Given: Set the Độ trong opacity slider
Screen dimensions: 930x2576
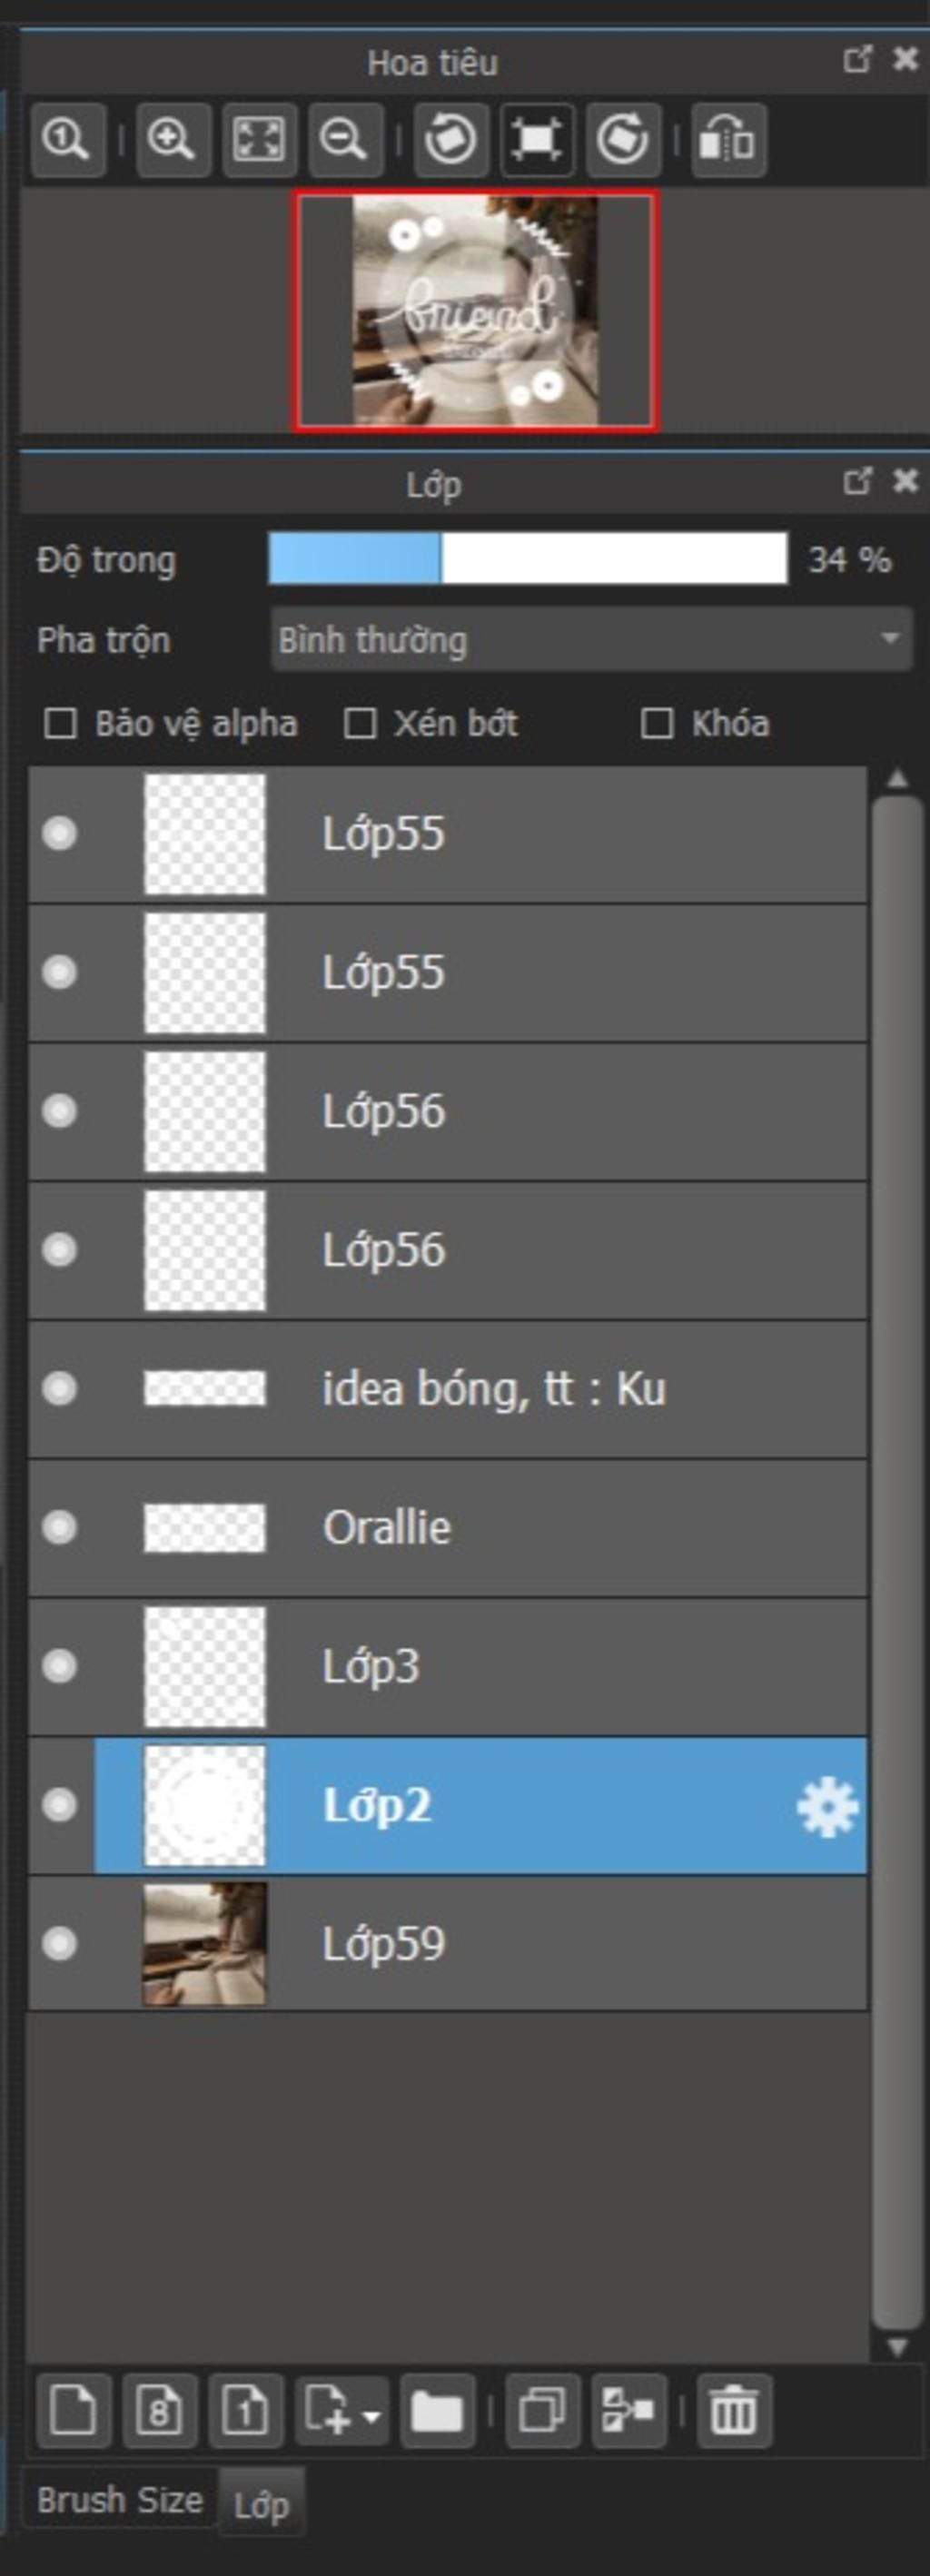Looking at the screenshot, I should 528,558.
